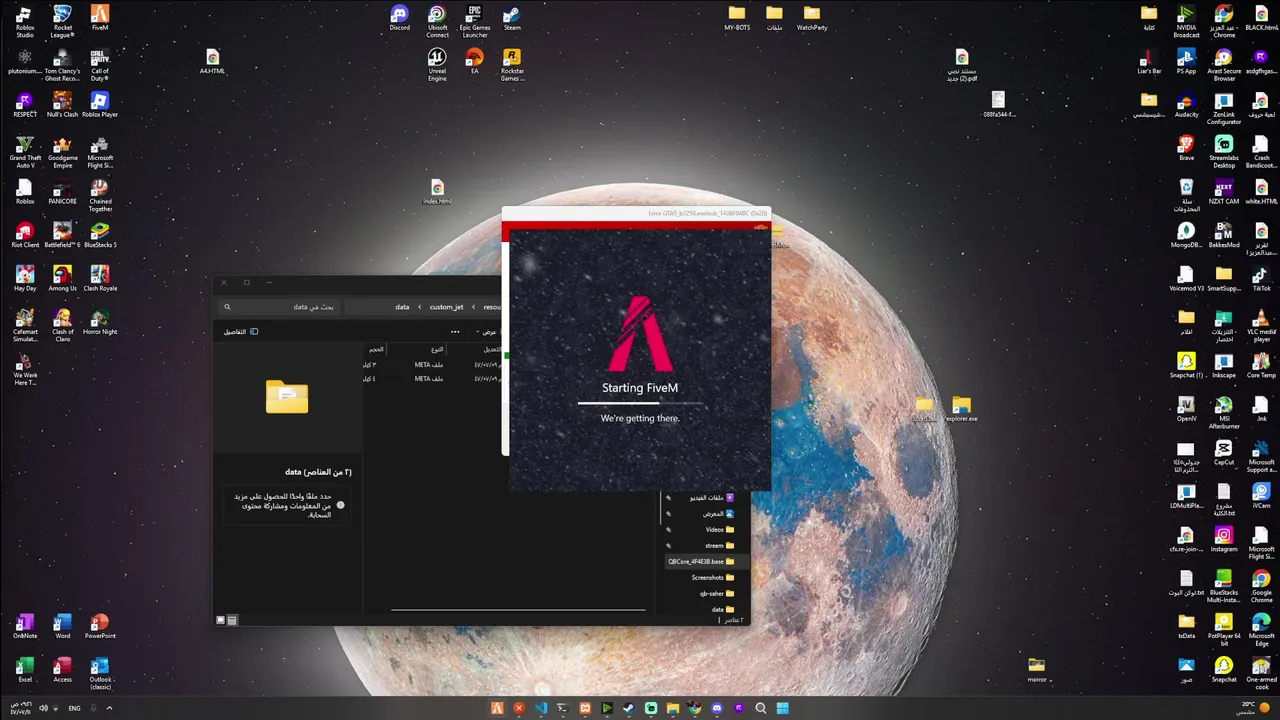
Task: Open the Videos folder in Explorer sidebar
Action: 720,529
